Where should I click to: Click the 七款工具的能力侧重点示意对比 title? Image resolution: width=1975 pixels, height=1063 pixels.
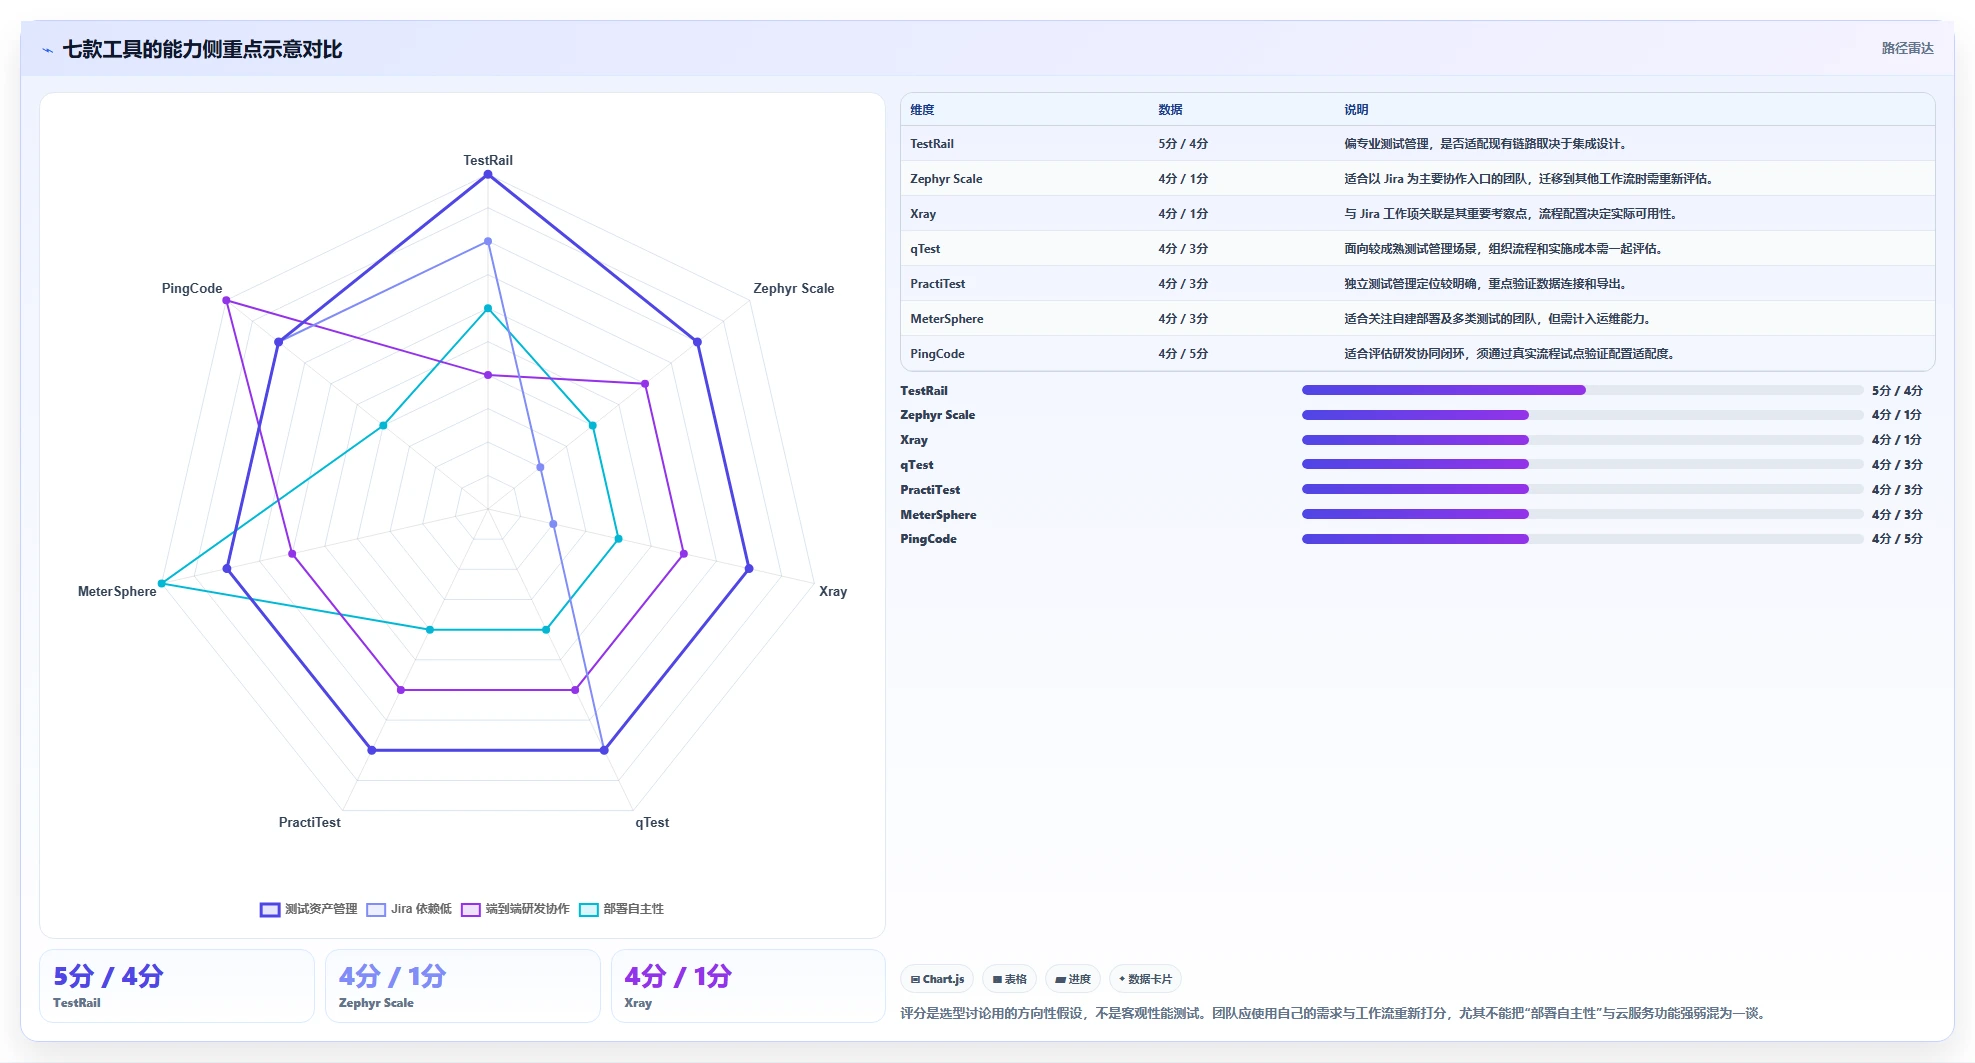[202, 49]
